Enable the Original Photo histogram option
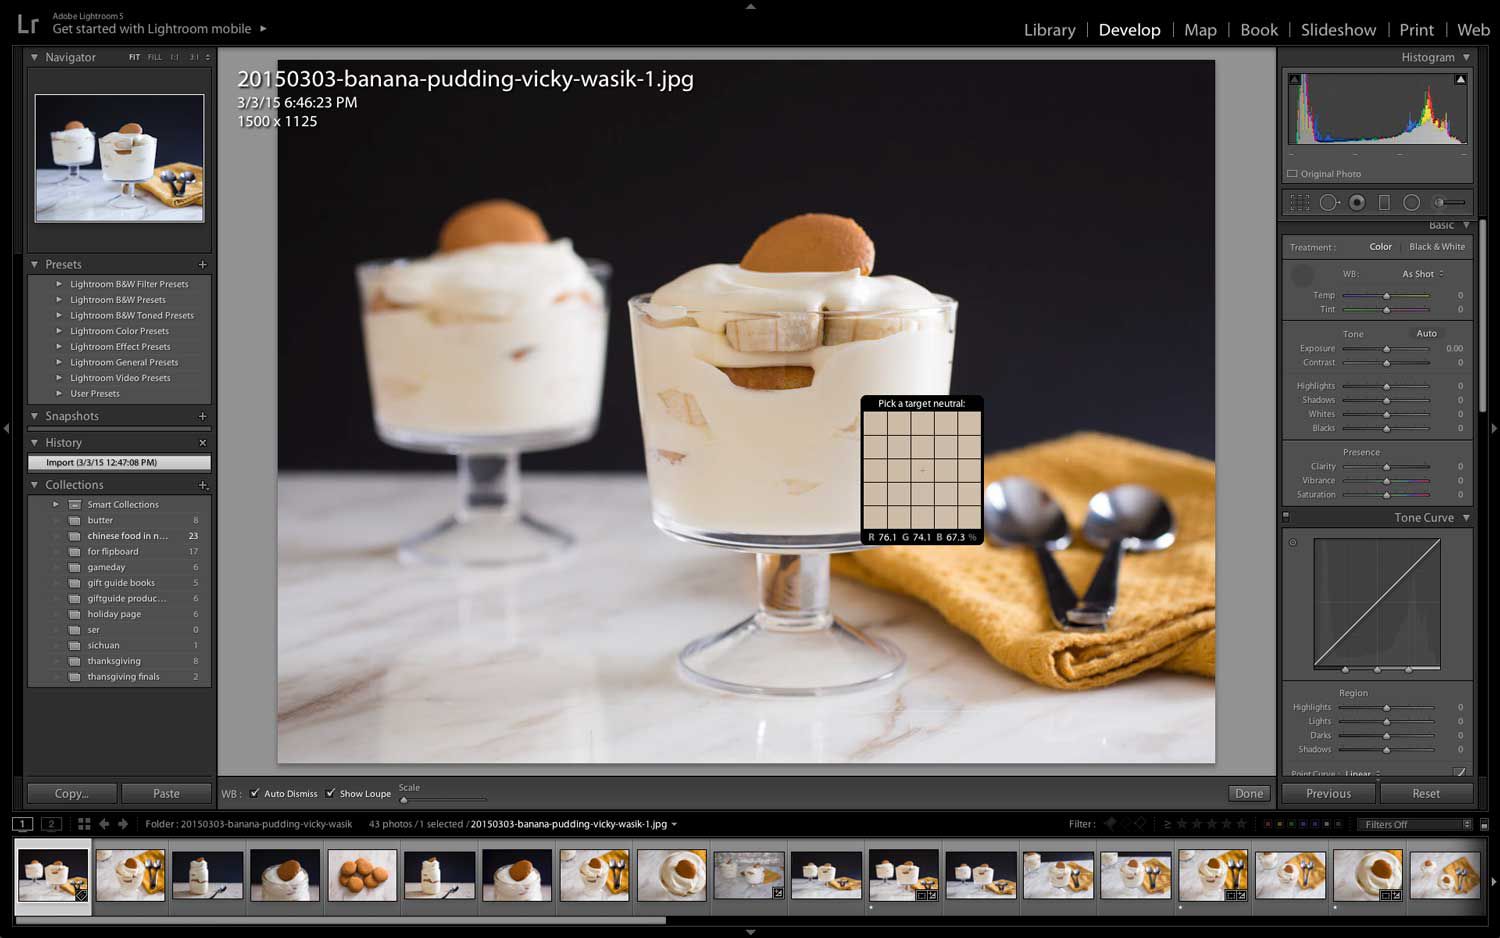Image resolution: width=1500 pixels, height=938 pixels. click(x=1291, y=173)
